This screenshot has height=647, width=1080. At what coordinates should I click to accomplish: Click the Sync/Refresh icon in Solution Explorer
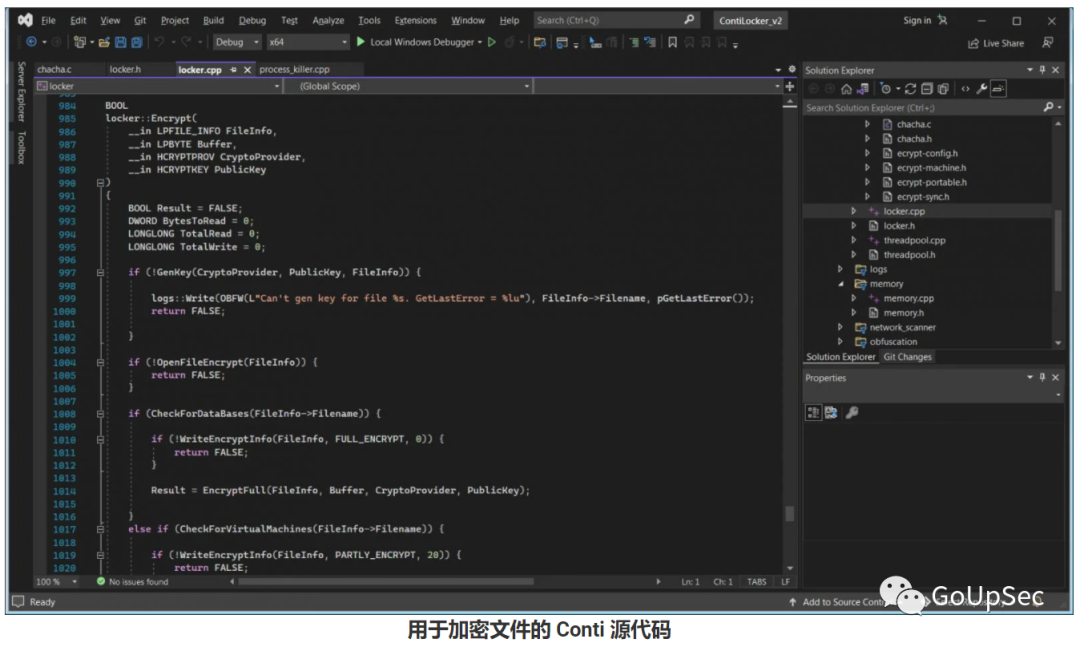(x=911, y=88)
